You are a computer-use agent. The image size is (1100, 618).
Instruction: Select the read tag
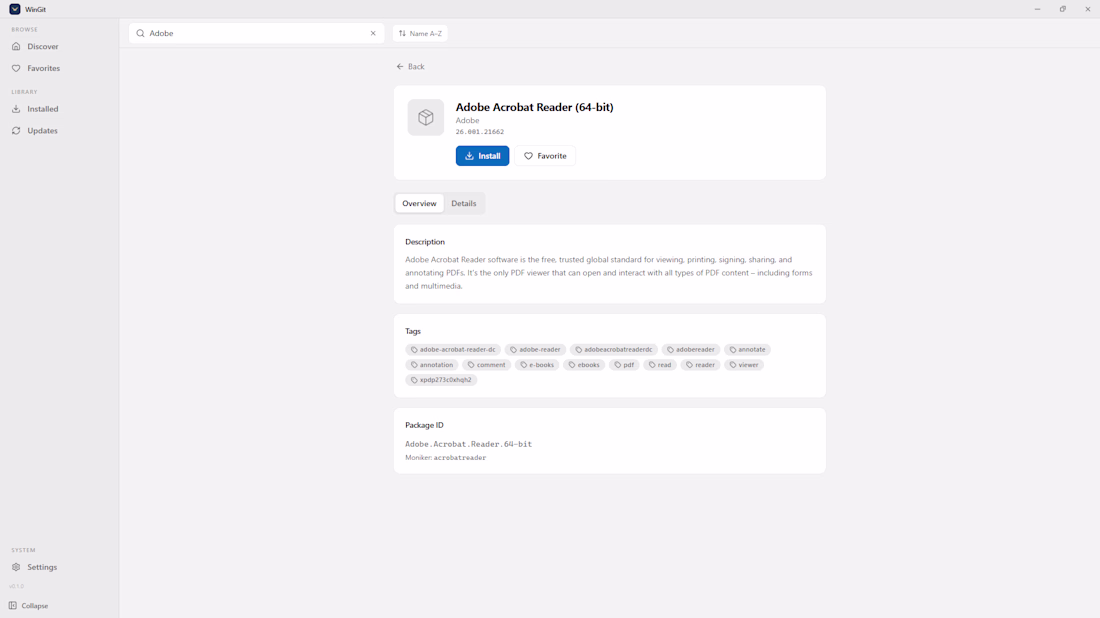point(660,365)
